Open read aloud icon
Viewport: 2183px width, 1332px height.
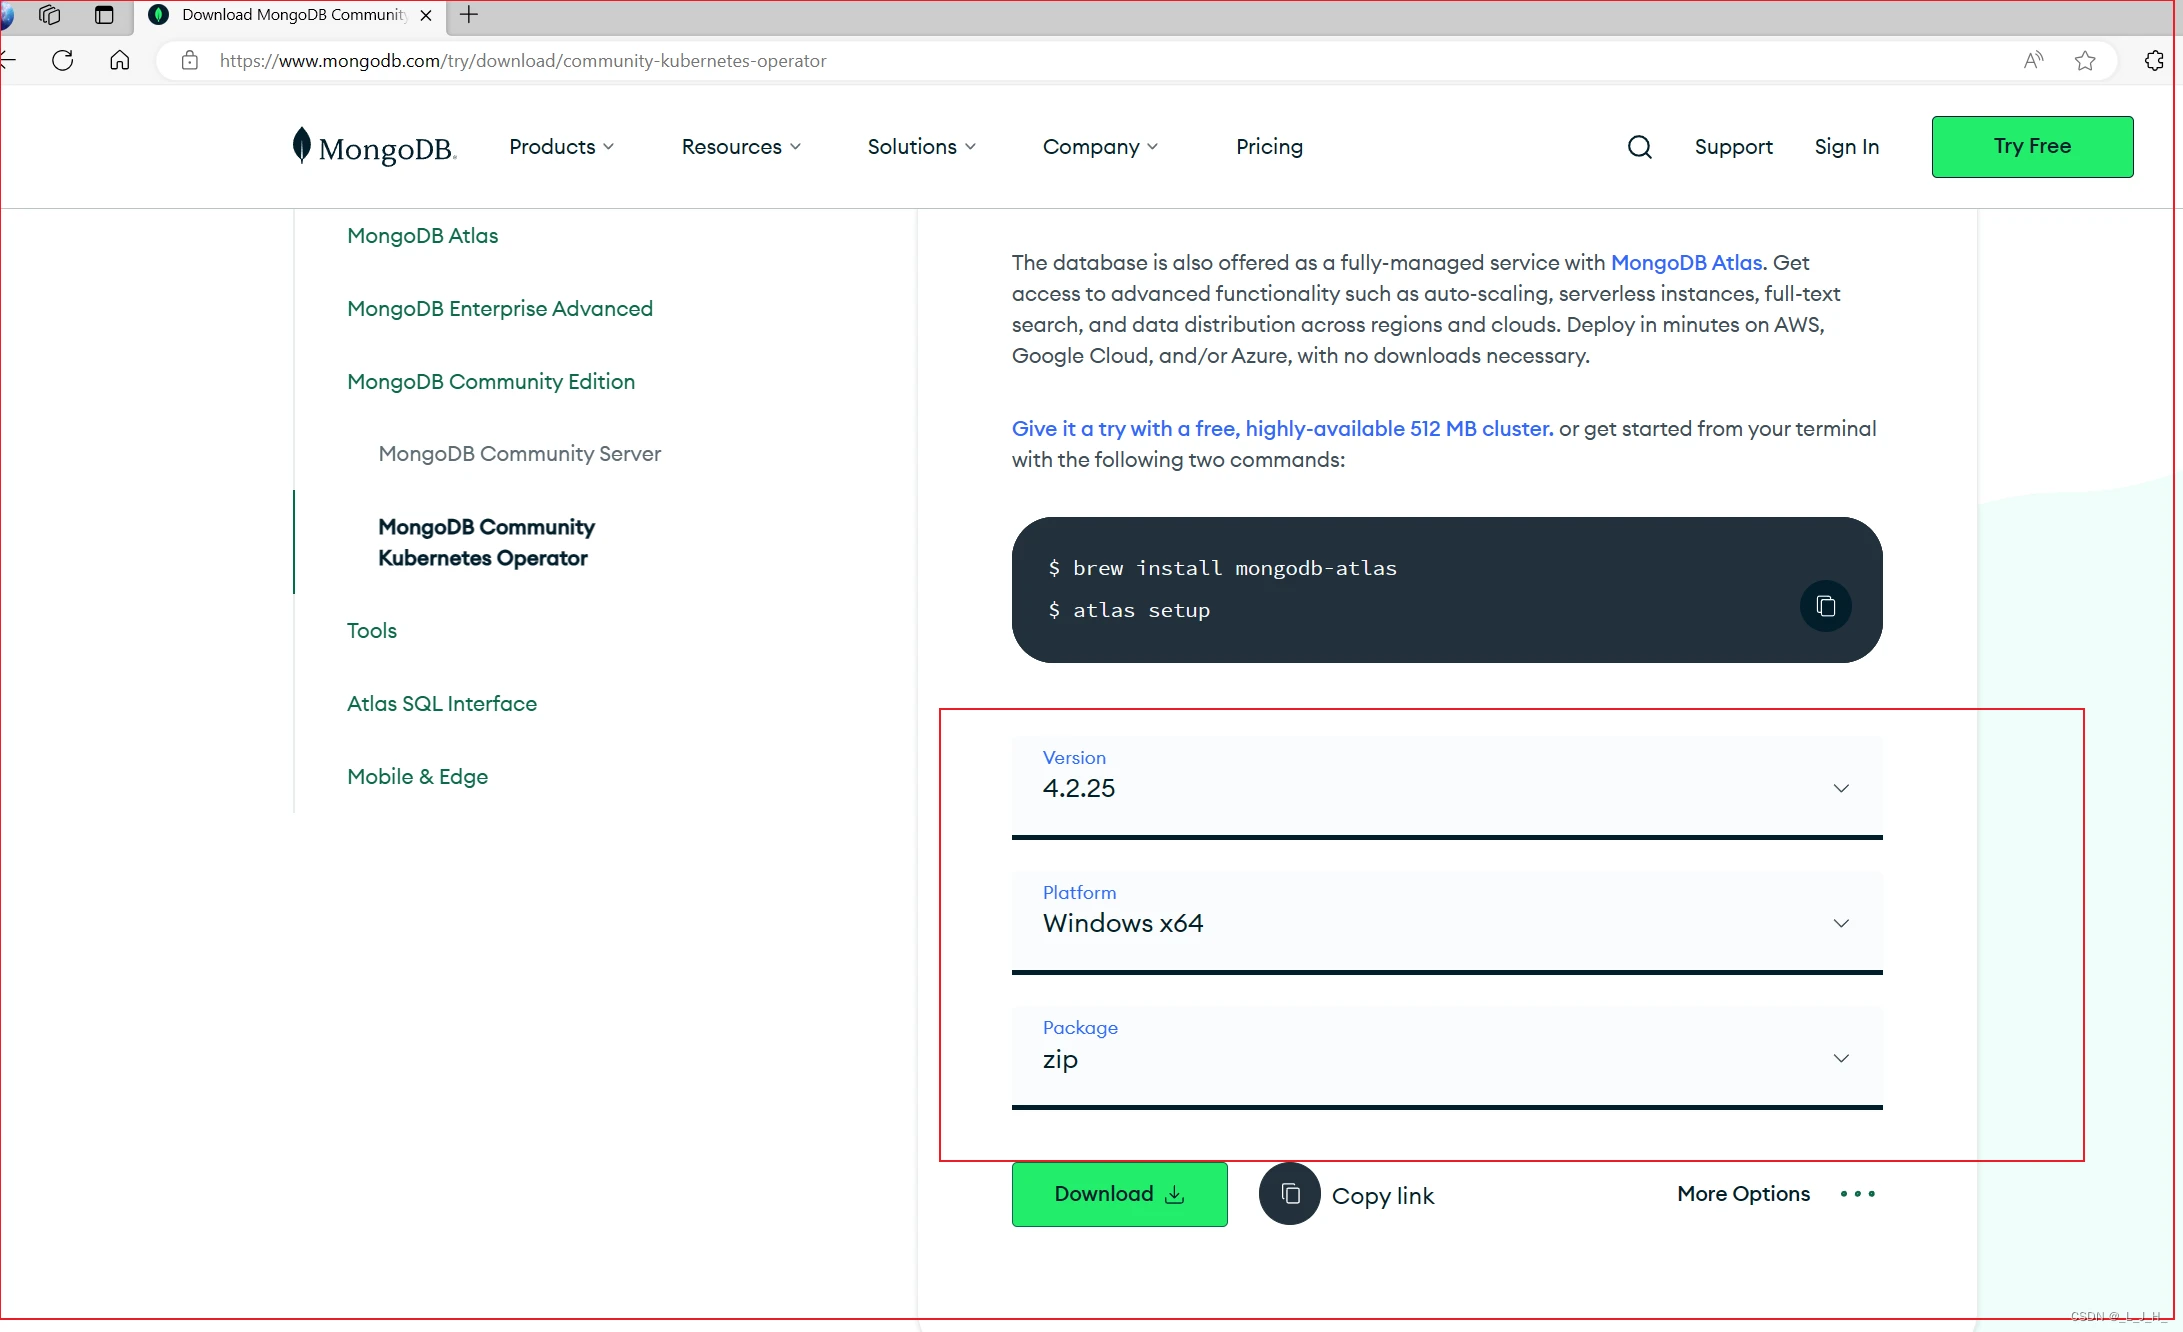[x=2033, y=61]
